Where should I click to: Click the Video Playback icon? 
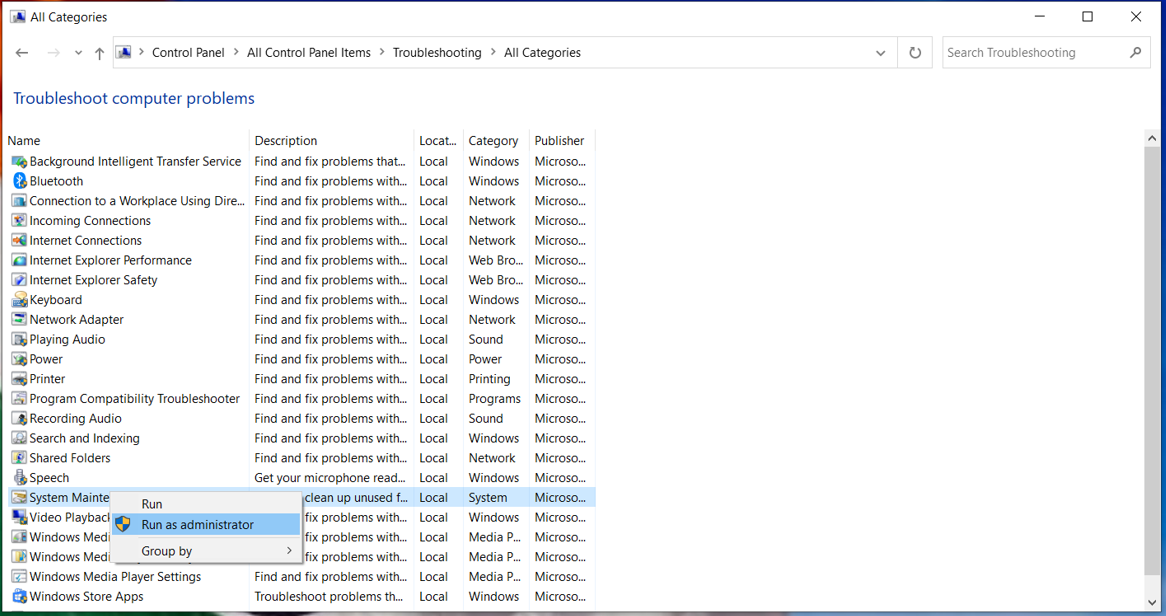20,517
